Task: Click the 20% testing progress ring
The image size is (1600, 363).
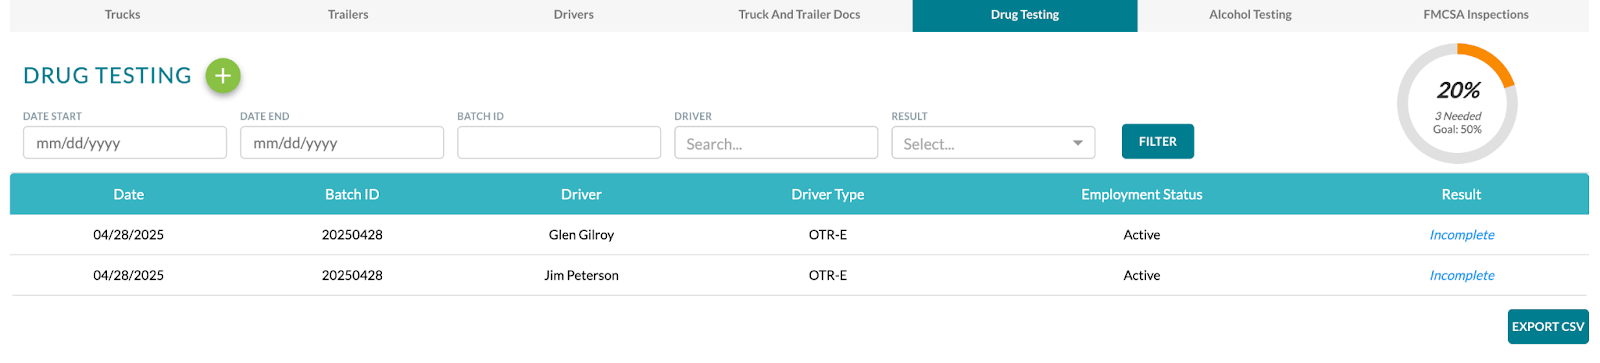Action: (x=1457, y=104)
